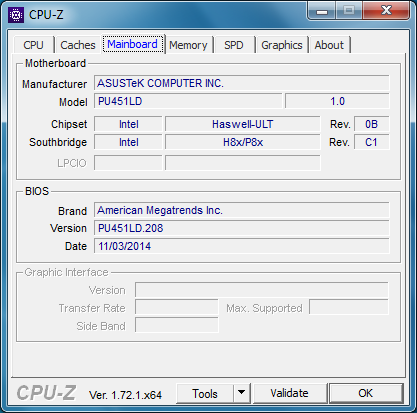View the SPD tab
Screen dimensions: 417x413
pos(234,45)
